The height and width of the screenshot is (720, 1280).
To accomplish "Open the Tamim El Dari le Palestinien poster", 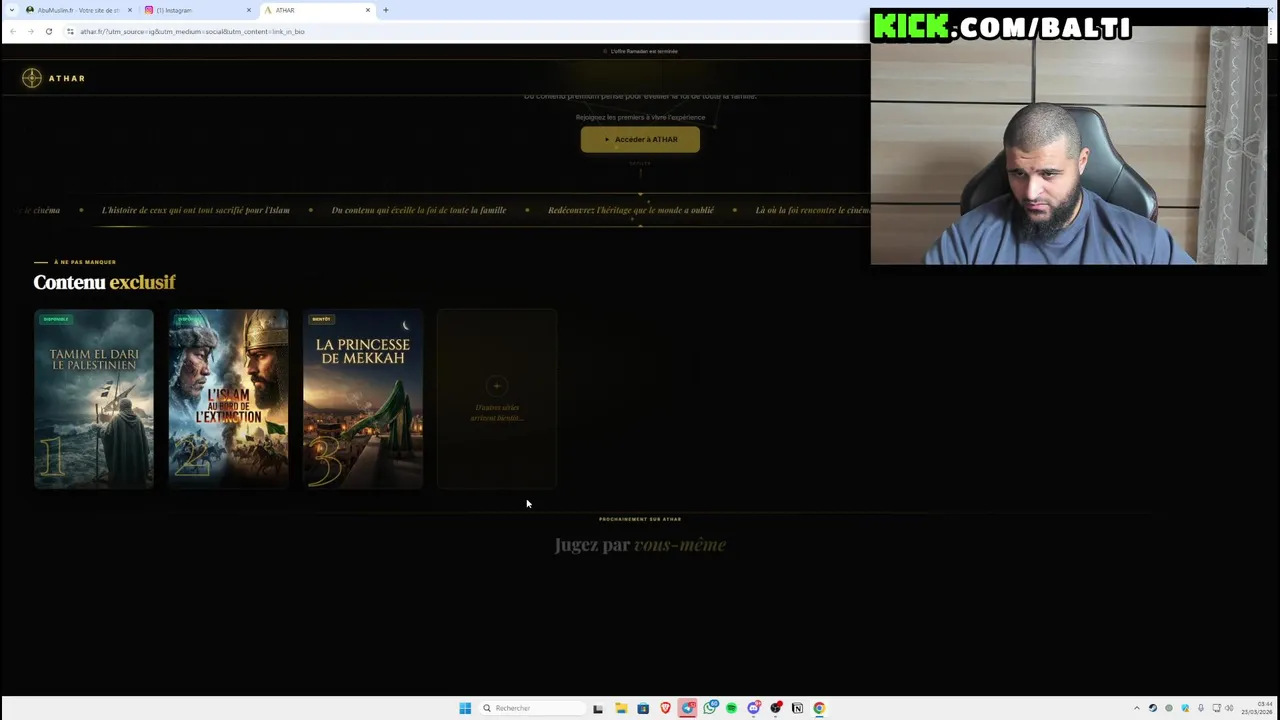I will point(94,399).
